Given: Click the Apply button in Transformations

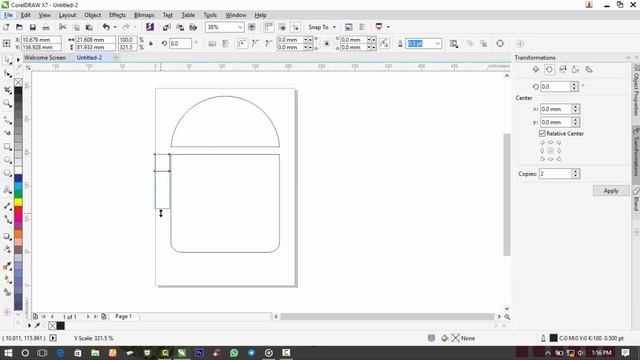Looking at the screenshot, I should coord(611,191).
